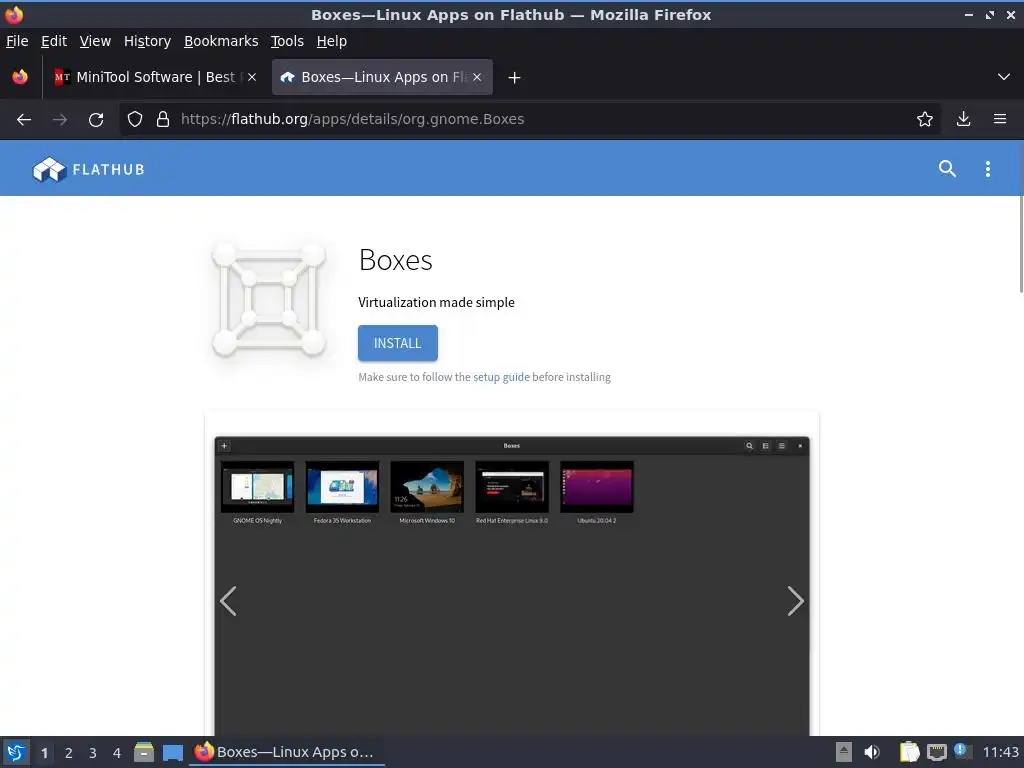Click the greyed-out forward navigation arrow
The height and width of the screenshot is (768, 1024).
[60, 120]
